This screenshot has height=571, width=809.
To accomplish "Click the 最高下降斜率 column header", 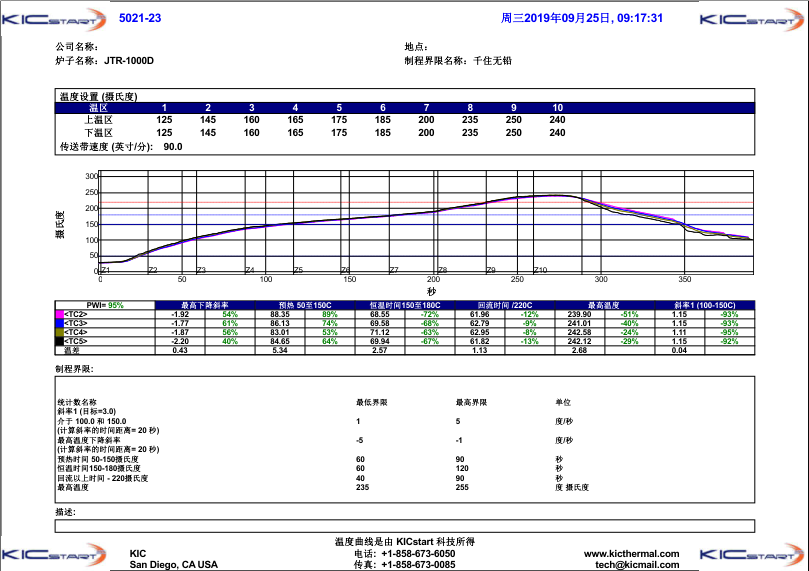I will click(x=205, y=305).
